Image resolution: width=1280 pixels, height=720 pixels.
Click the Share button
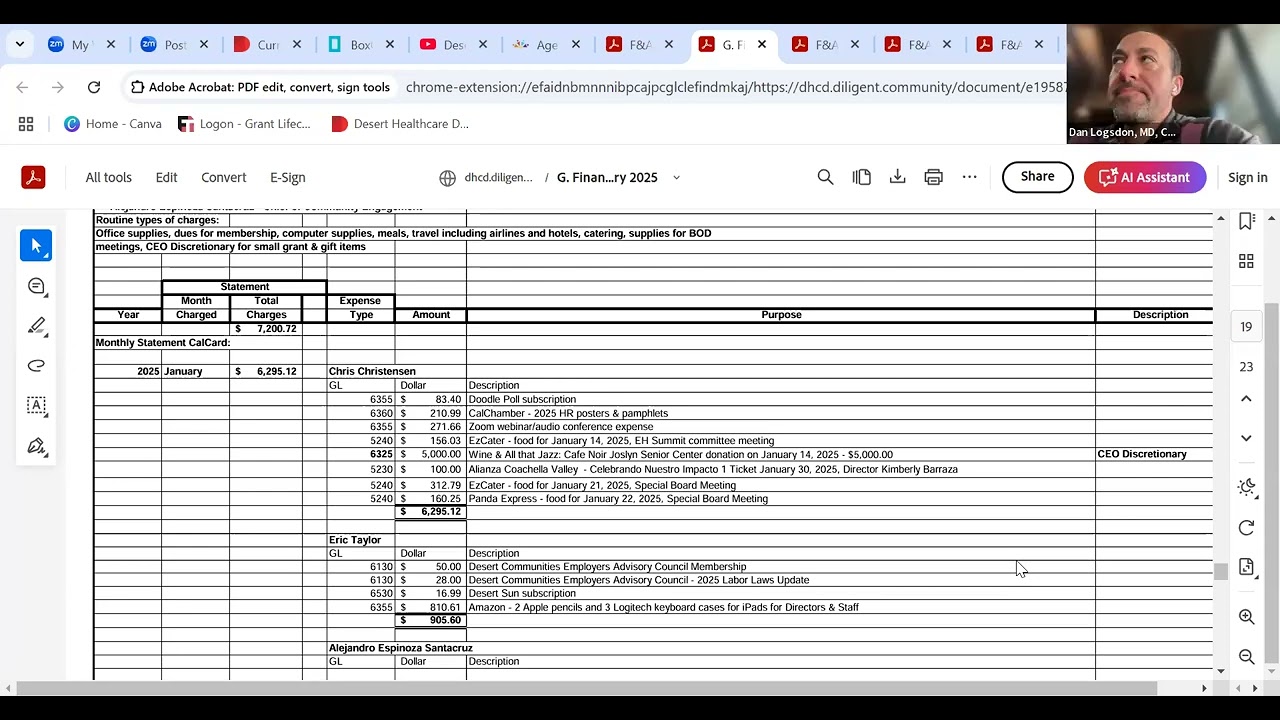[x=1037, y=177]
